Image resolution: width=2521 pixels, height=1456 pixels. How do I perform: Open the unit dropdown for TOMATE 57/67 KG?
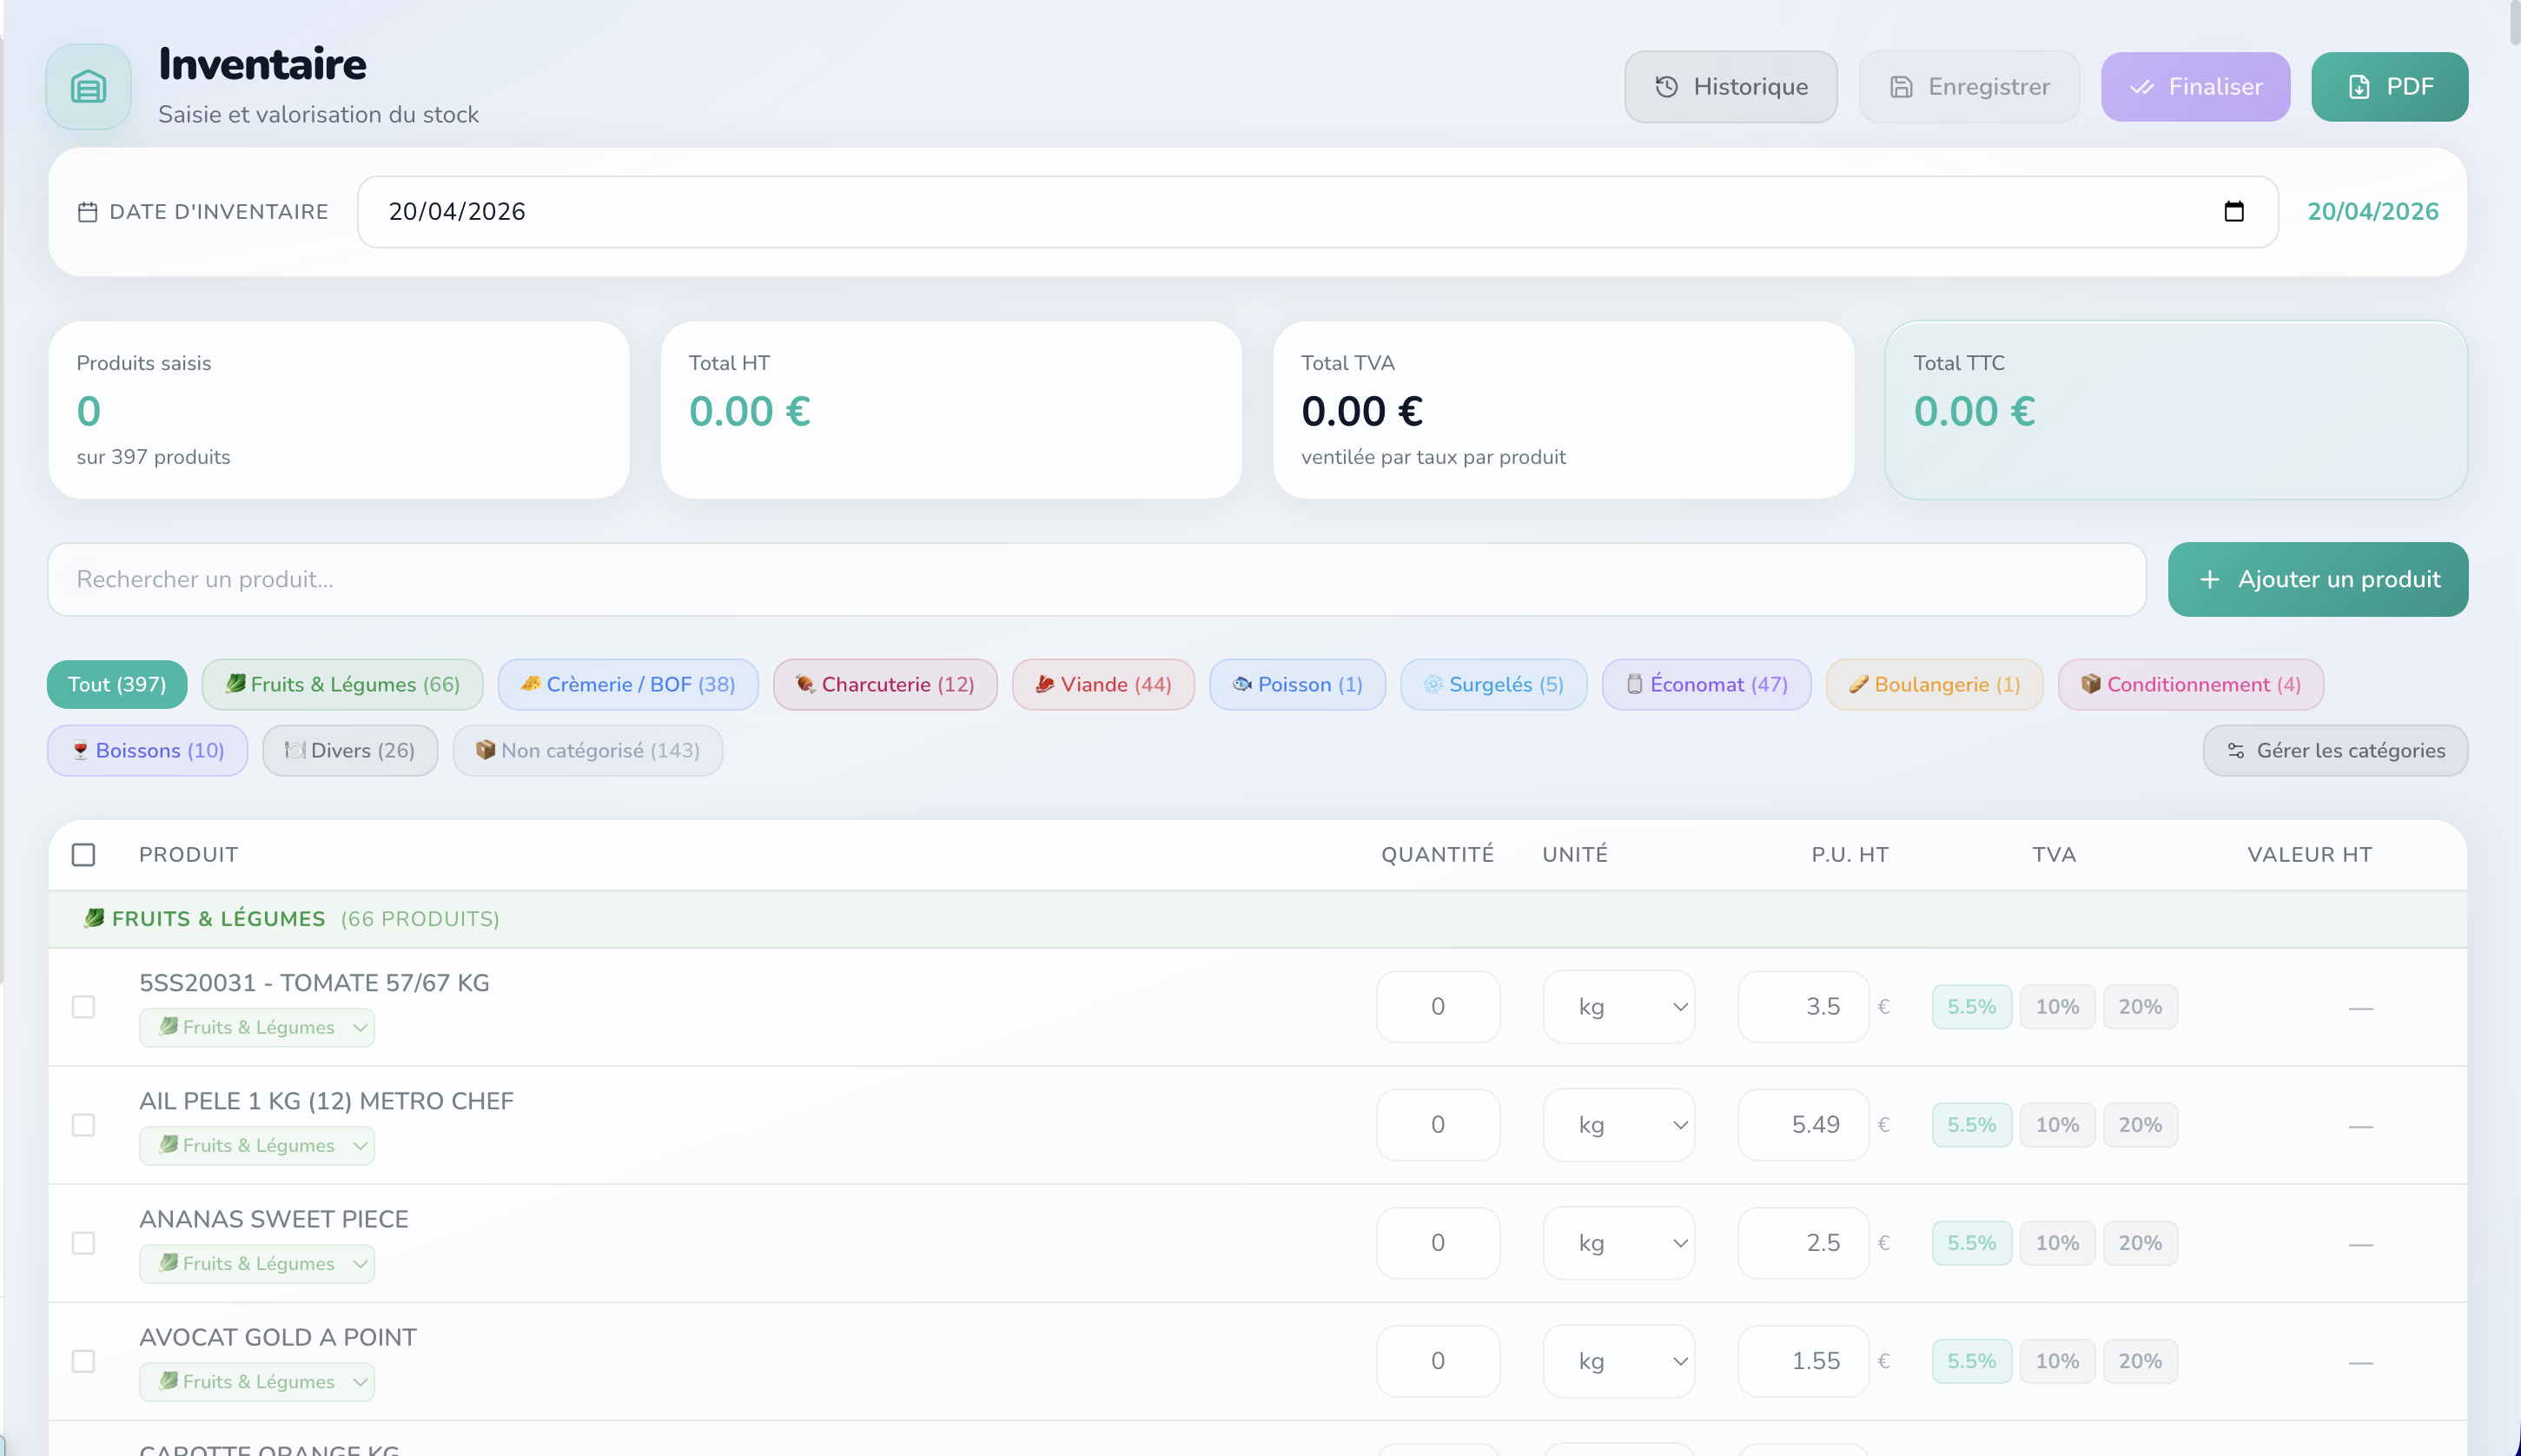(1618, 1007)
